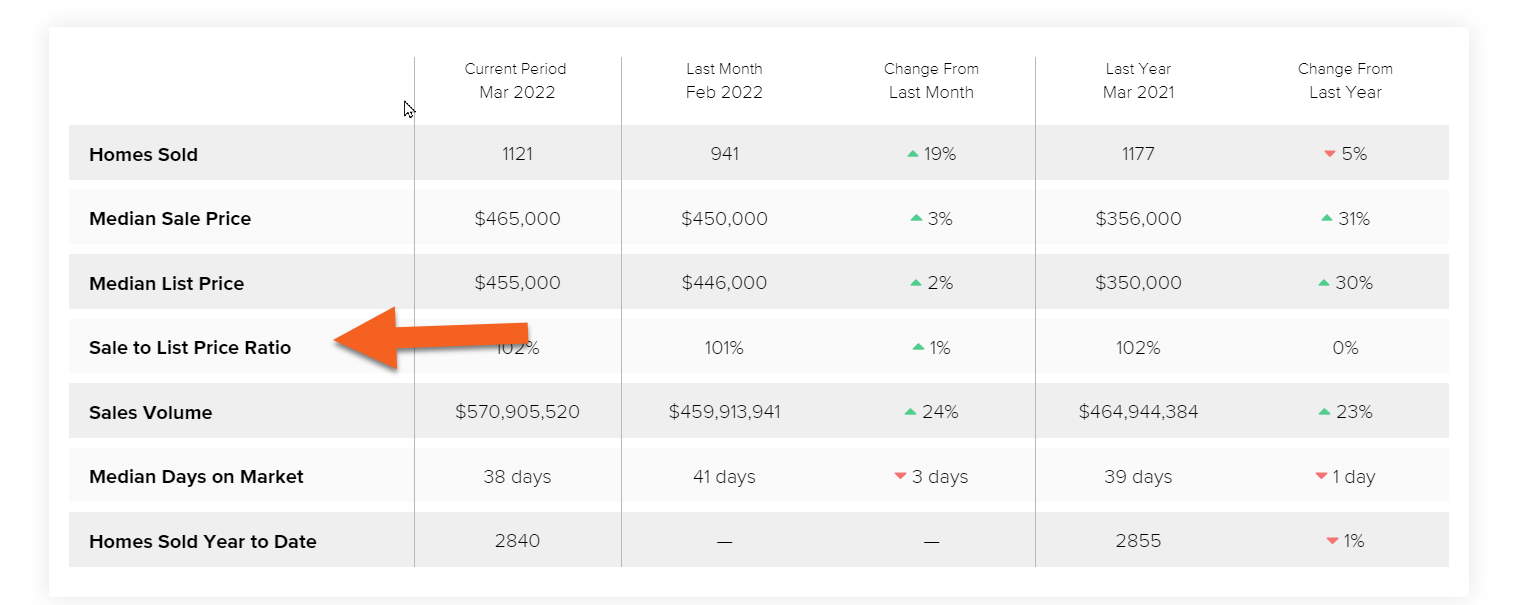Viewport: 1540px width, 605px height.
Task: Click green up arrow beside 19% Homes Sold
Action: click(912, 154)
